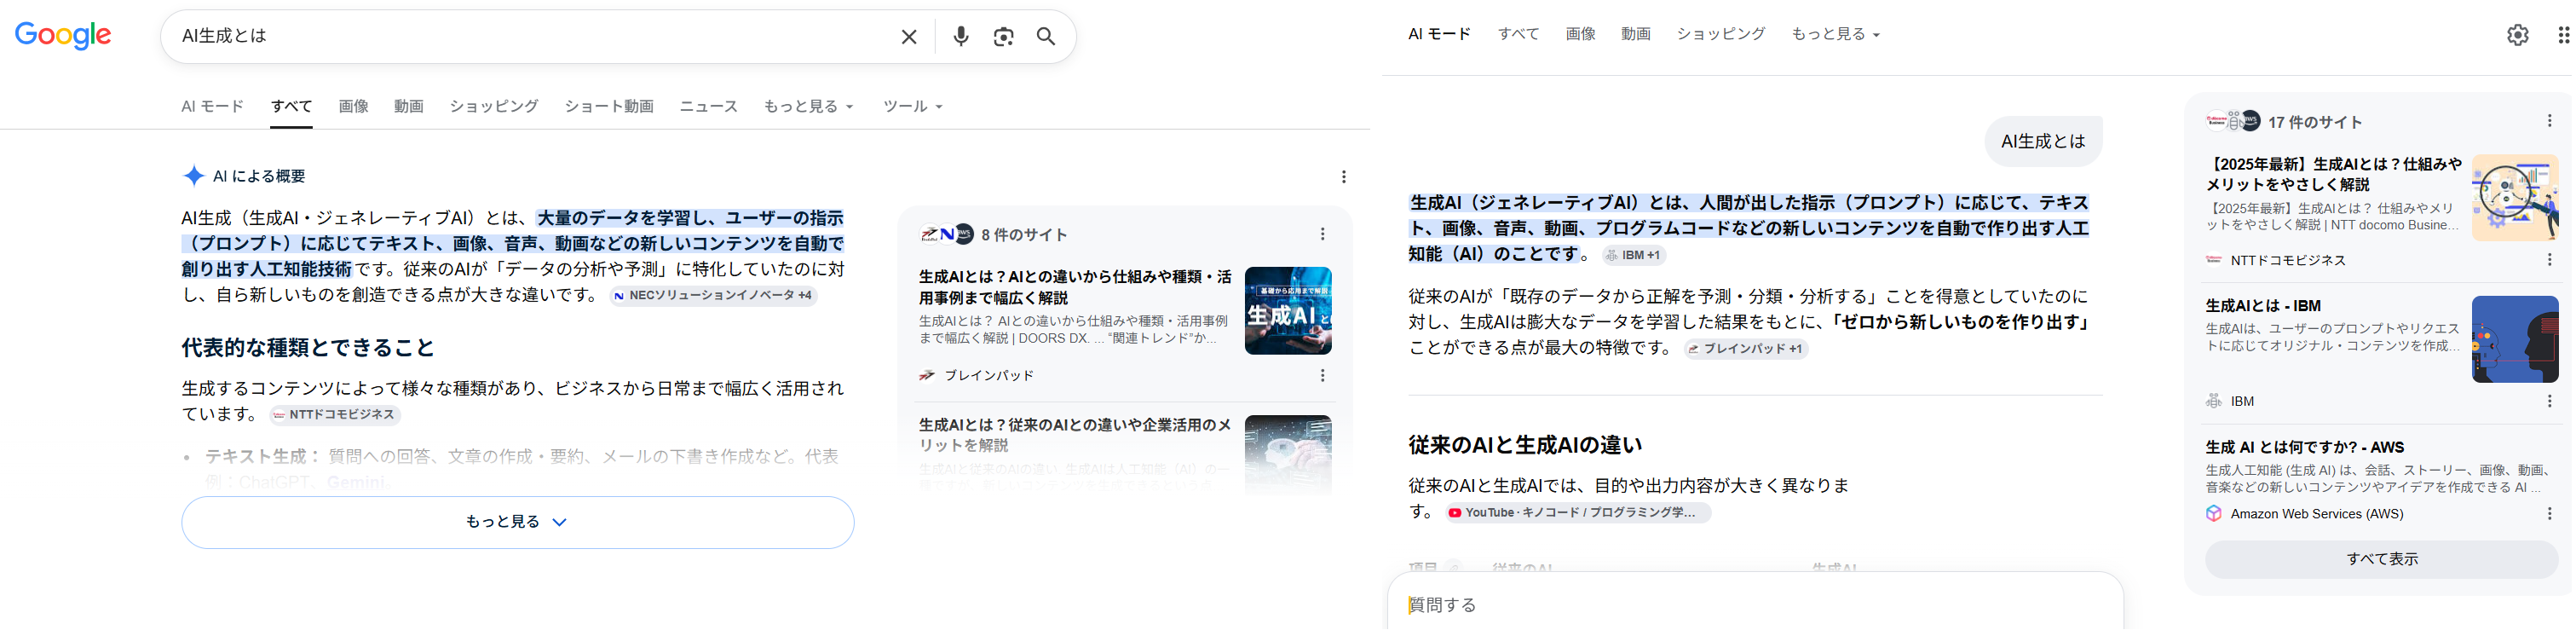Click the AI生成とは query bubble
The width and height of the screenshot is (2576, 630).
pyautogui.click(x=2043, y=141)
